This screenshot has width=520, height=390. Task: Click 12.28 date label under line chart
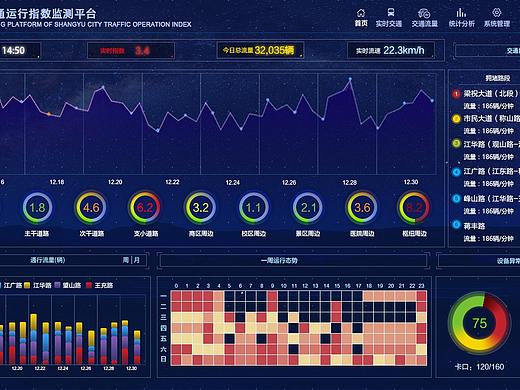click(350, 182)
